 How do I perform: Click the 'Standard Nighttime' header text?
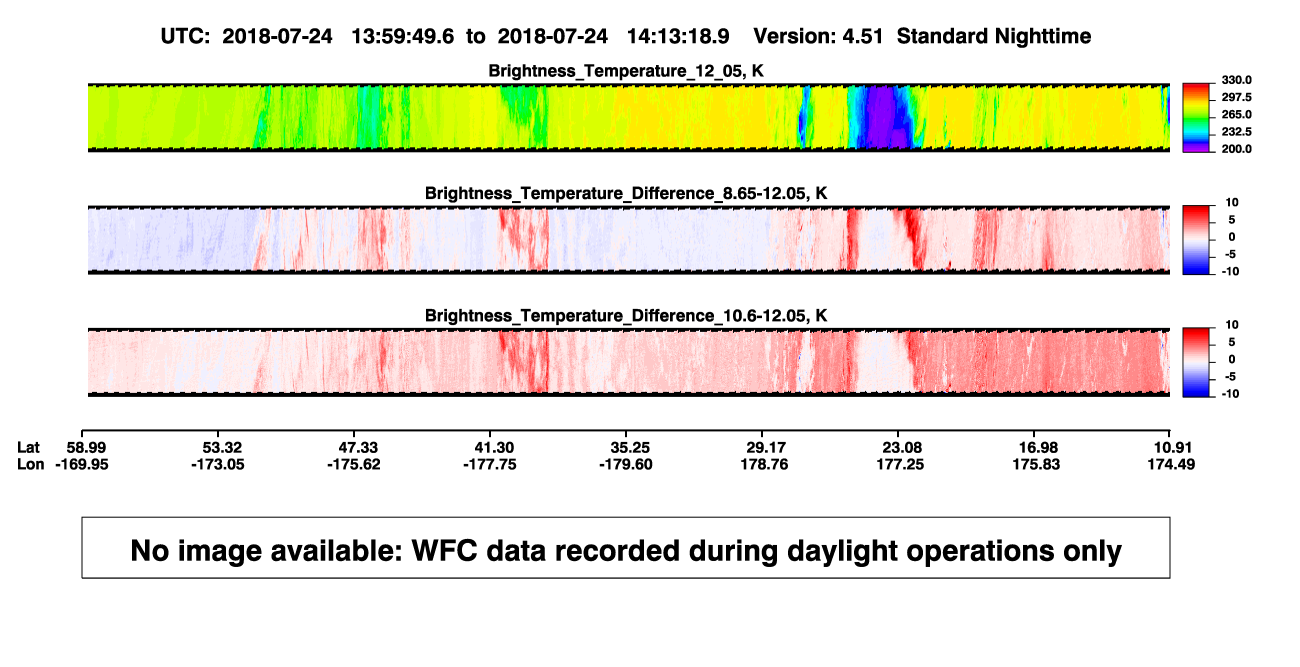click(x=994, y=36)
